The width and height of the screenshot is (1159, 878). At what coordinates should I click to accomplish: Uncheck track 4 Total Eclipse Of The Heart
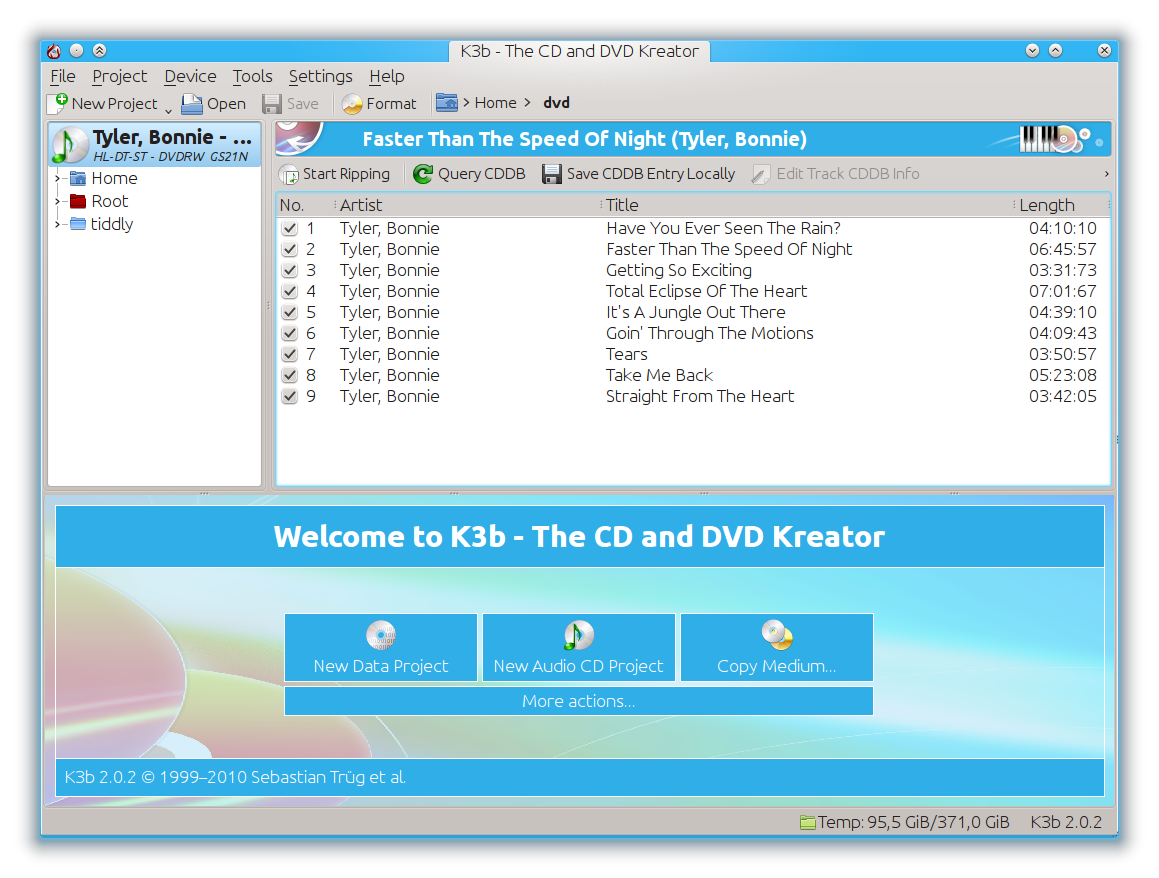coord(290,291)
